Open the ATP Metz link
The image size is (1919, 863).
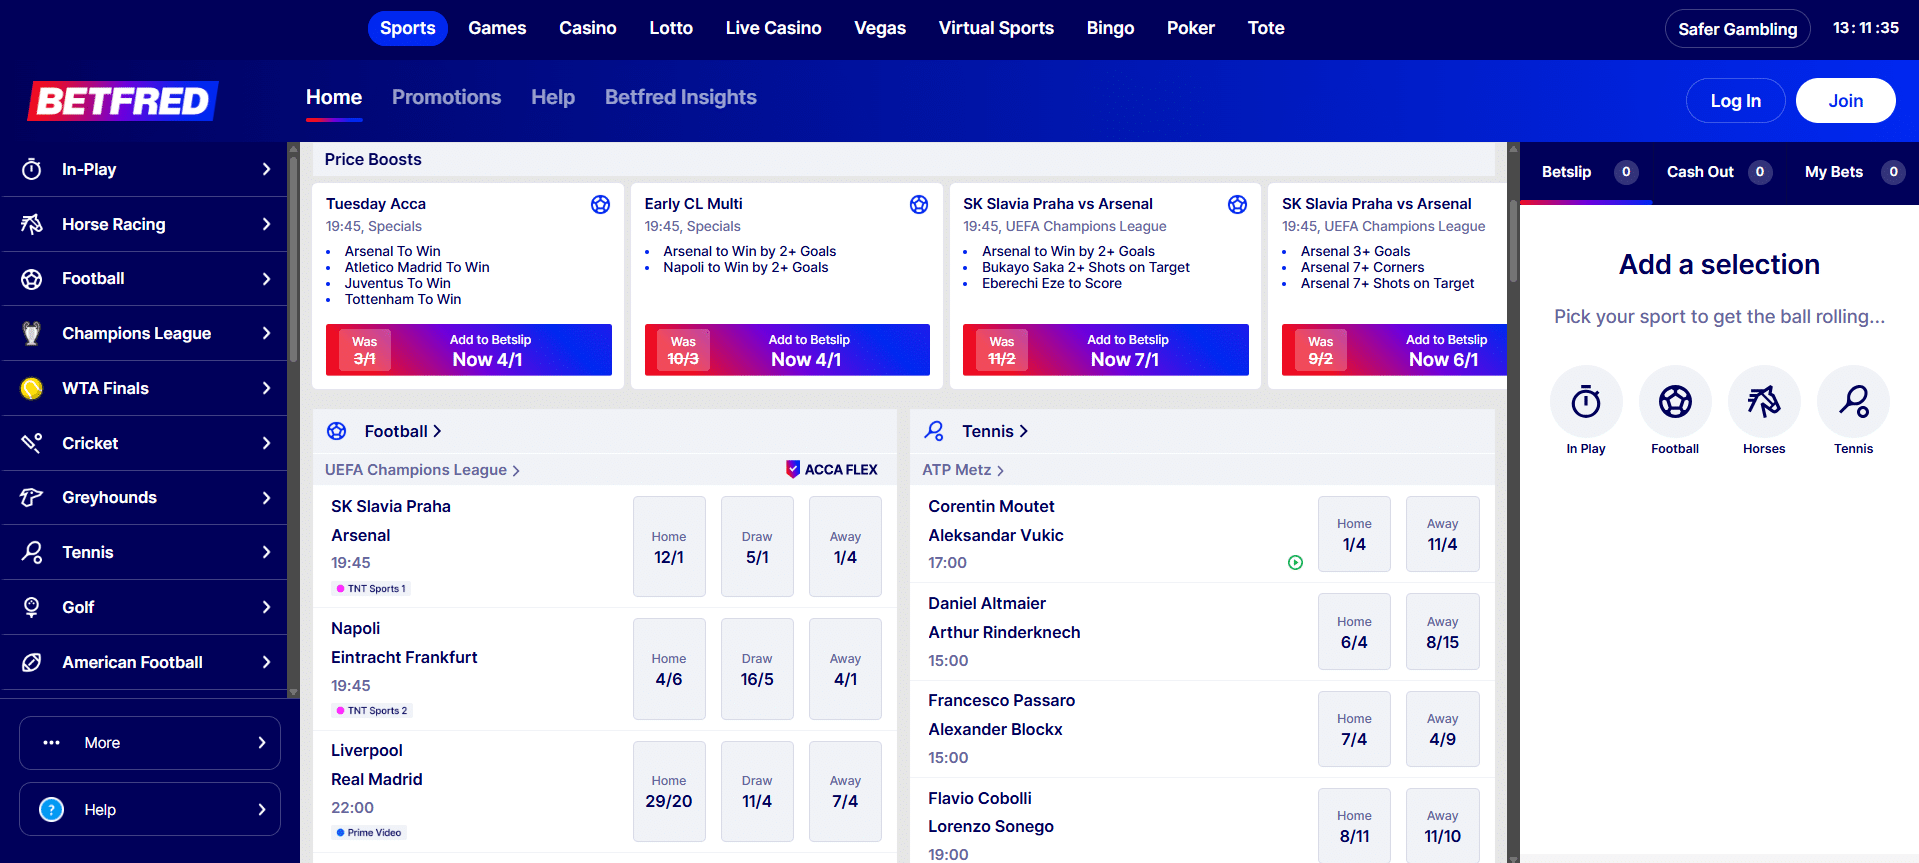pos(963,470)
